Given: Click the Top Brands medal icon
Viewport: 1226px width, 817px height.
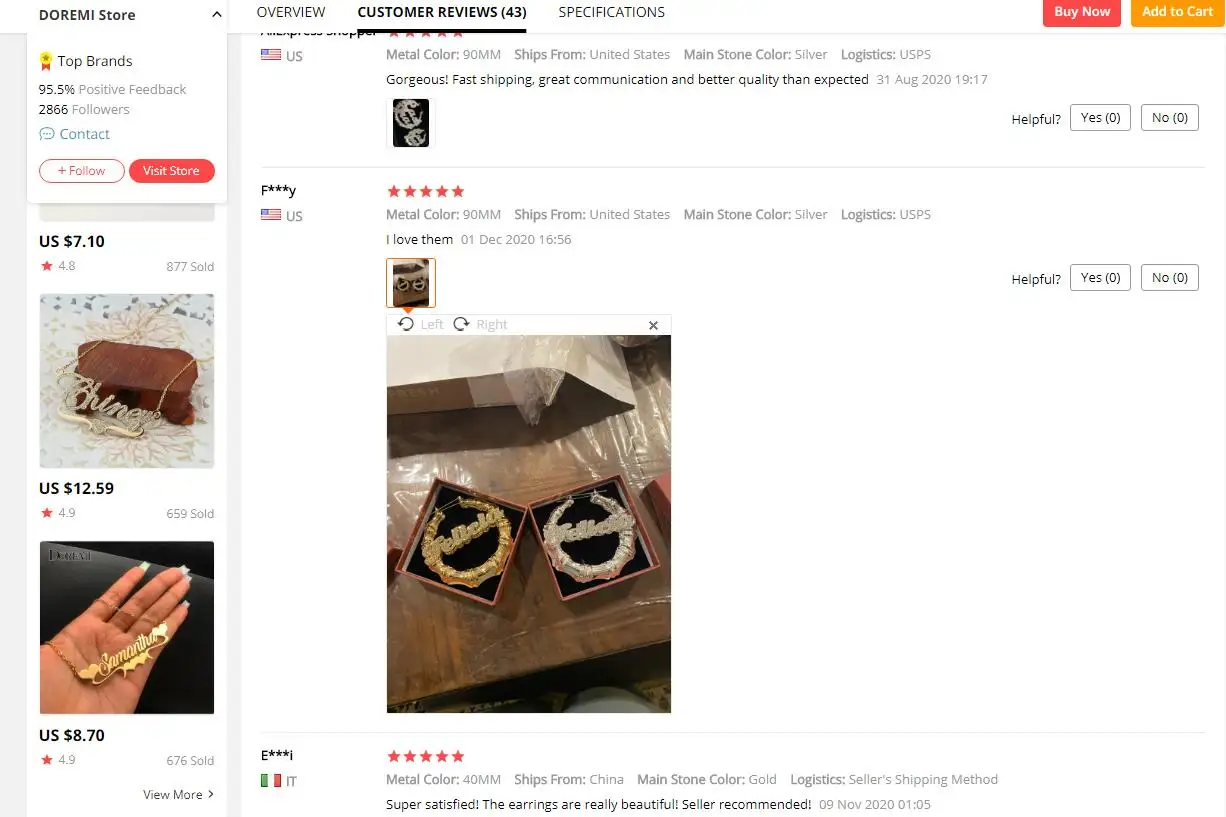Looking at the screenshot, I should (46, 61).
